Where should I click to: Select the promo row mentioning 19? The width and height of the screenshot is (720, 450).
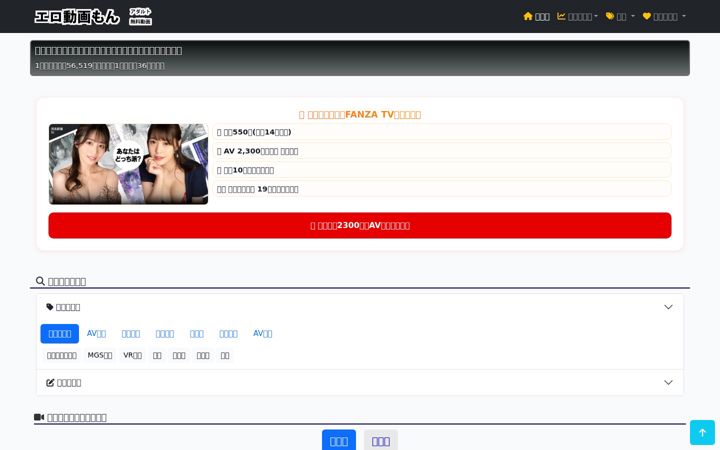[442, 189]
